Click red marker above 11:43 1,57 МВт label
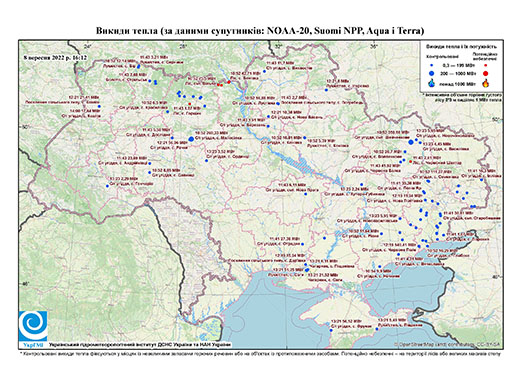The image size is (520, 368). [190, 104]
